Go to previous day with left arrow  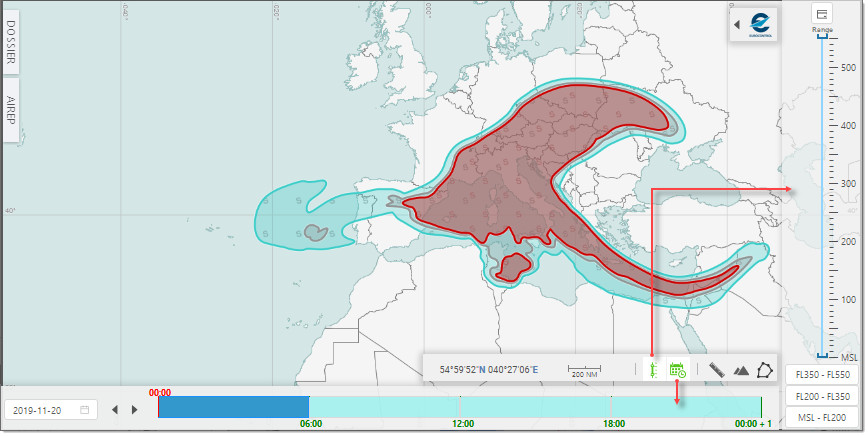(x=115, y=410)
